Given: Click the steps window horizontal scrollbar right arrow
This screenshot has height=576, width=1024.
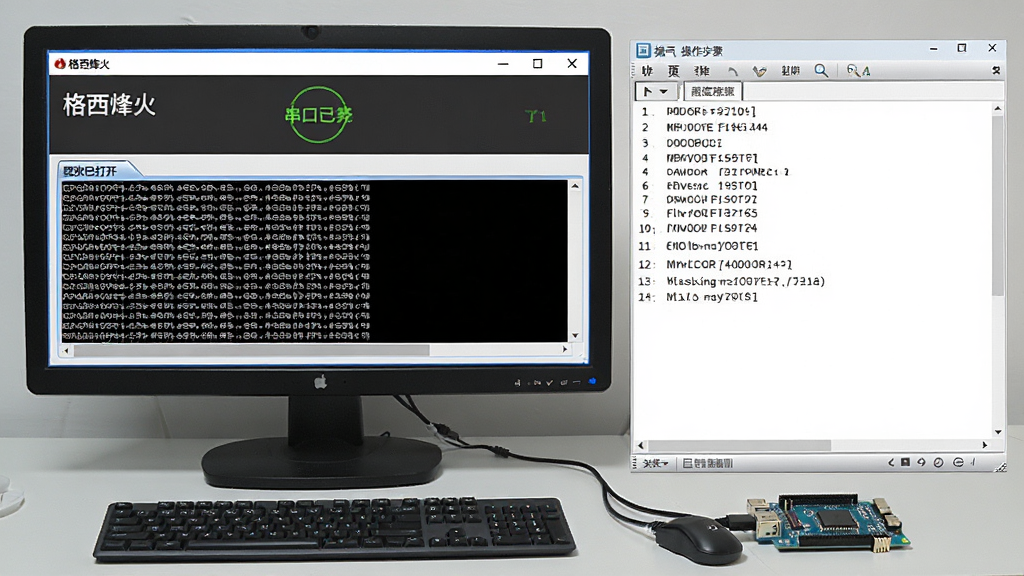Looking at the screenshot, I should [985, 445].
